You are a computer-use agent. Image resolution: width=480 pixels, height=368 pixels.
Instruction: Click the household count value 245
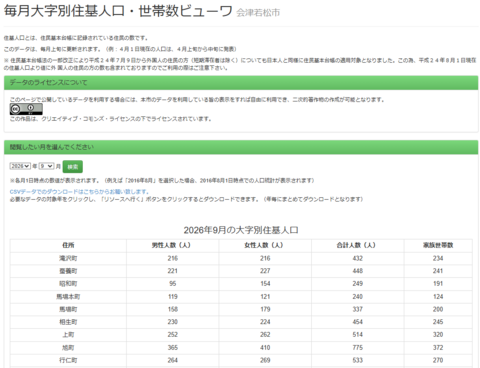click(x=438, y=322)
